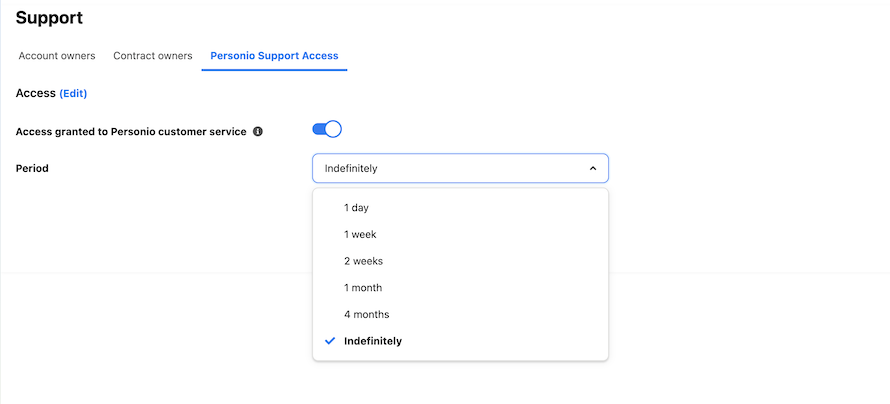Set the access period to 1 month

tap(460, 288)
